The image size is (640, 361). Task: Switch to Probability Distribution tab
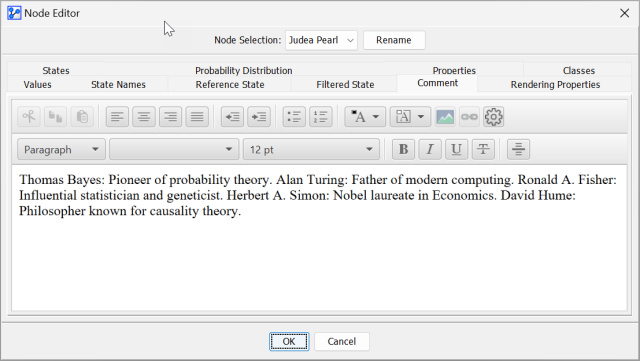244,70
